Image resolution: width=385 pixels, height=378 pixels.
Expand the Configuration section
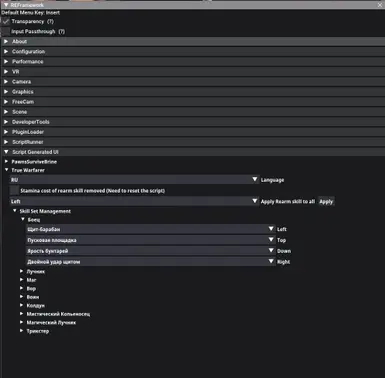pos(193,51)
